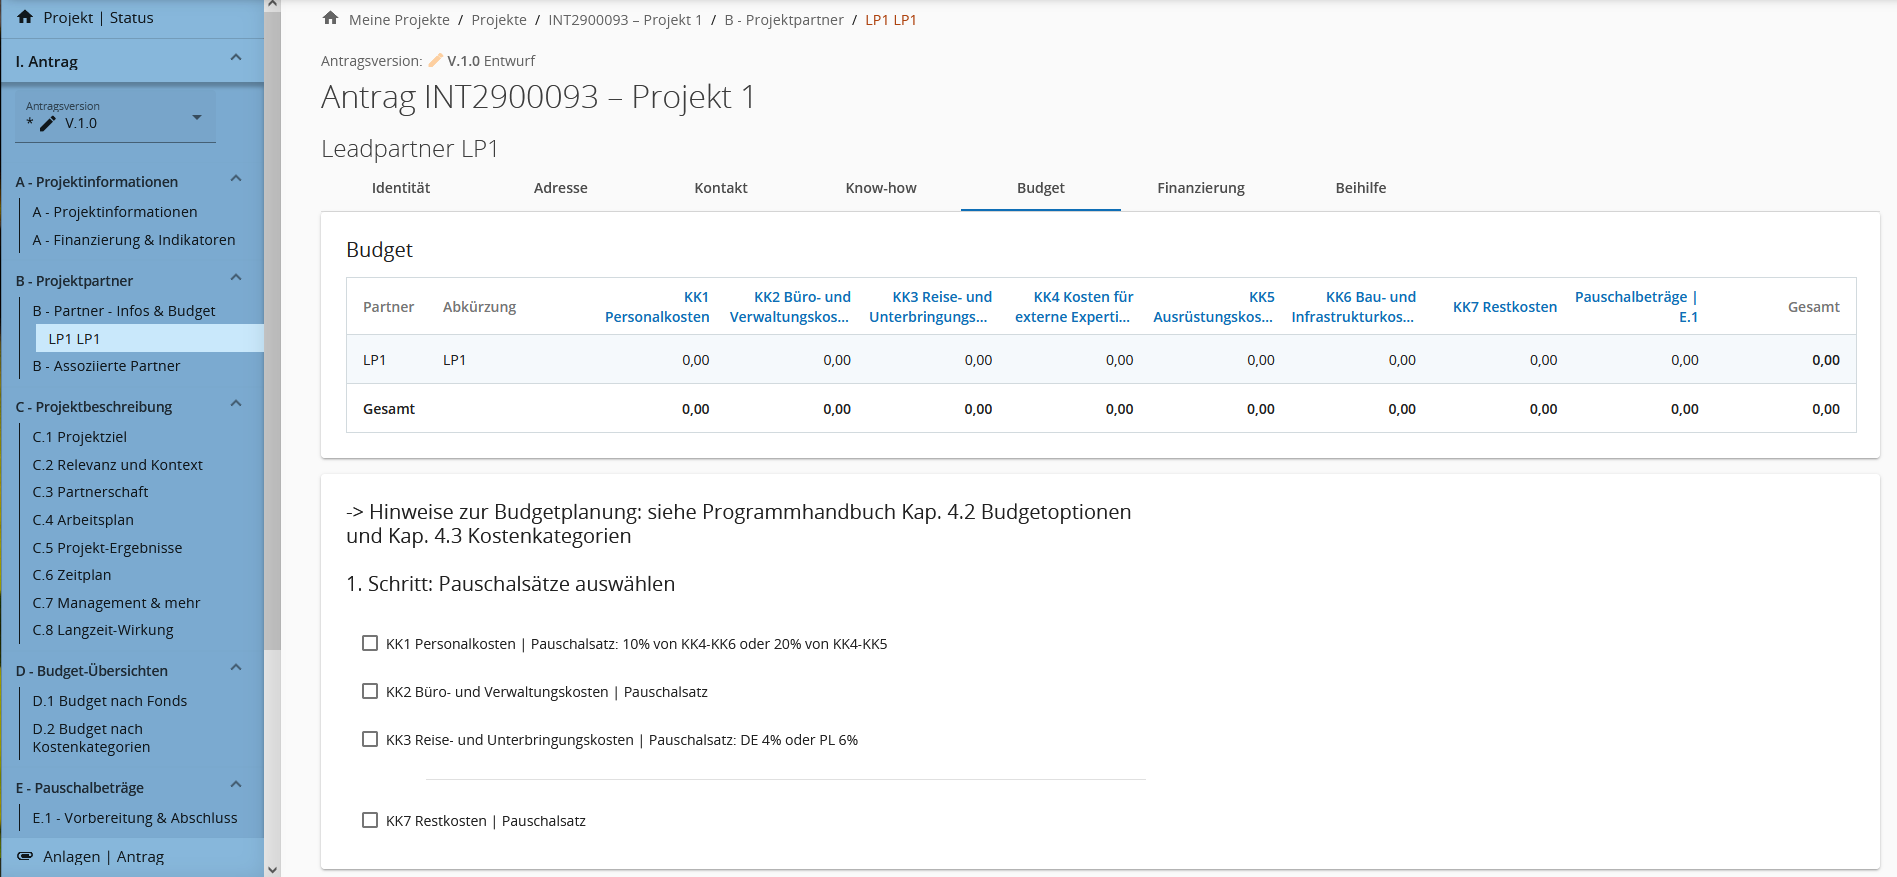
Task: Switch to the Finanzierung tab
Action: [x=1200, y=188]
